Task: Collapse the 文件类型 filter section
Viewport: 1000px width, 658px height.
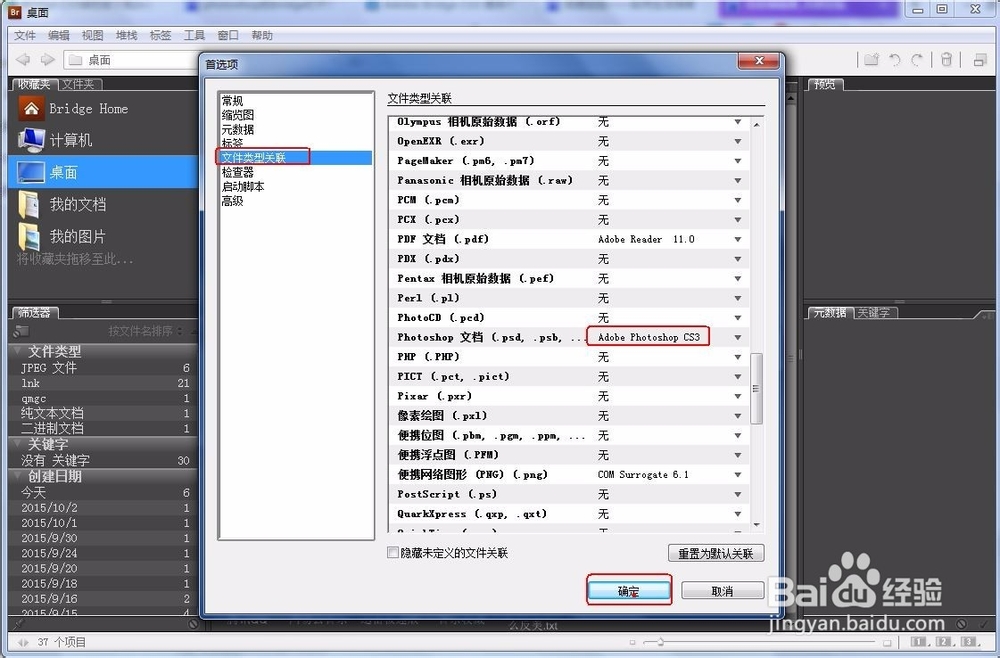Action: pyautogui.click(x=17, y=351)
